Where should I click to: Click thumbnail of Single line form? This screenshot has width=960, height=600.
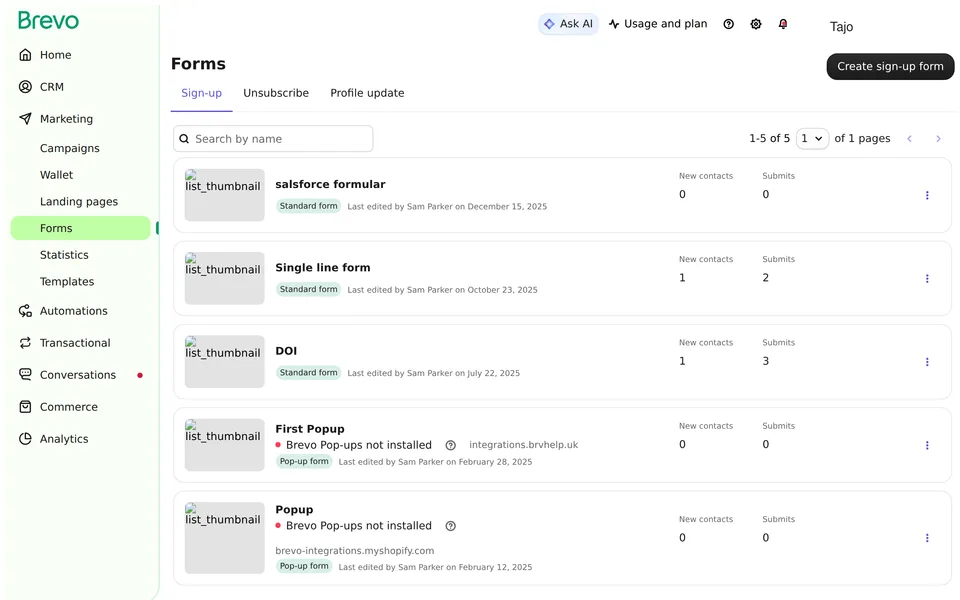pyautogui.click(x=225, y=279)
